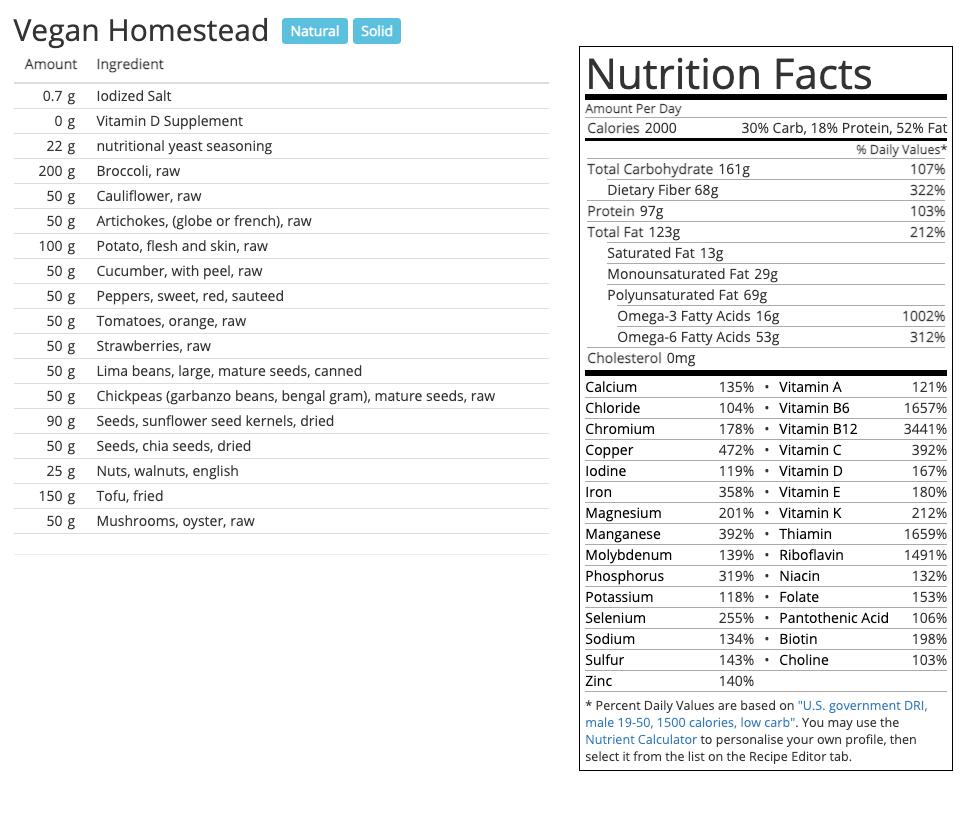Click the Ingredient column header
Viewport: 973px width, 816px height.
point(130,64)
